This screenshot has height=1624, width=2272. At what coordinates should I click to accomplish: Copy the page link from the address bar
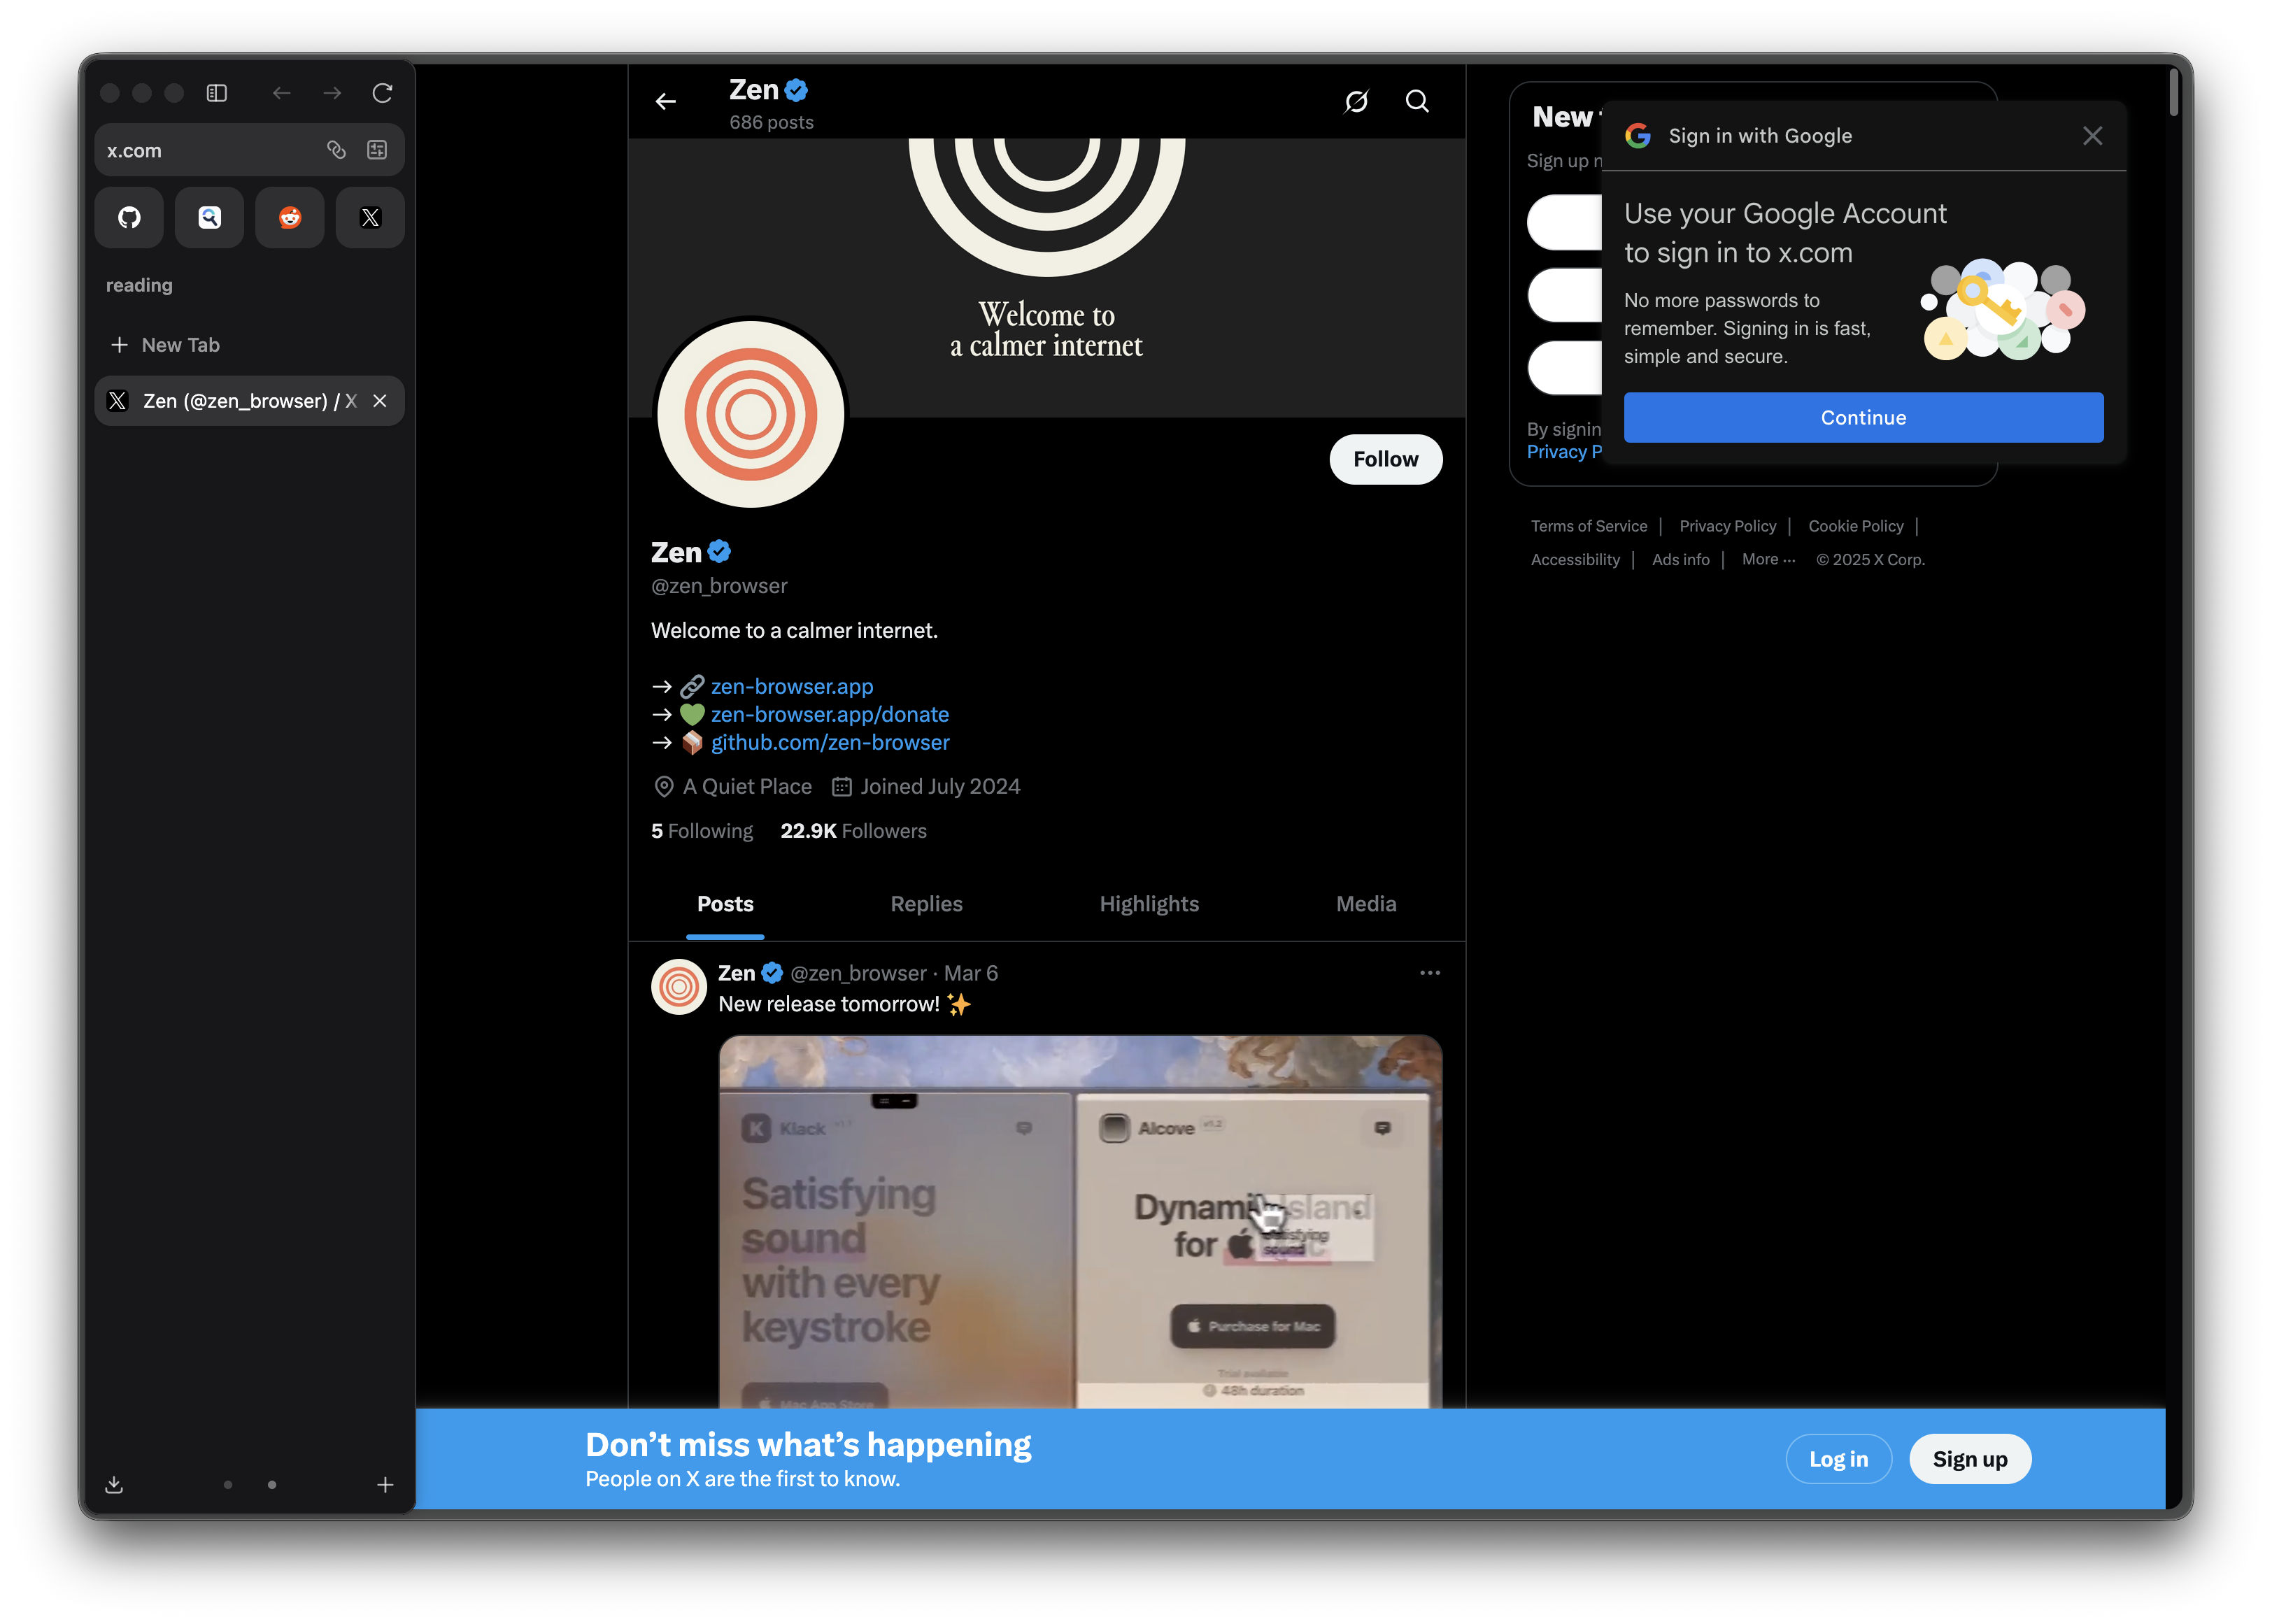click(x=336, y=150)
